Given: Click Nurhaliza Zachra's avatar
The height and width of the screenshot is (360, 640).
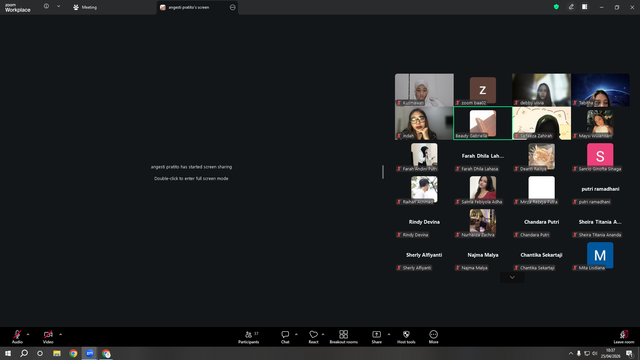Looking at the screenshot, I should point(483,221).
